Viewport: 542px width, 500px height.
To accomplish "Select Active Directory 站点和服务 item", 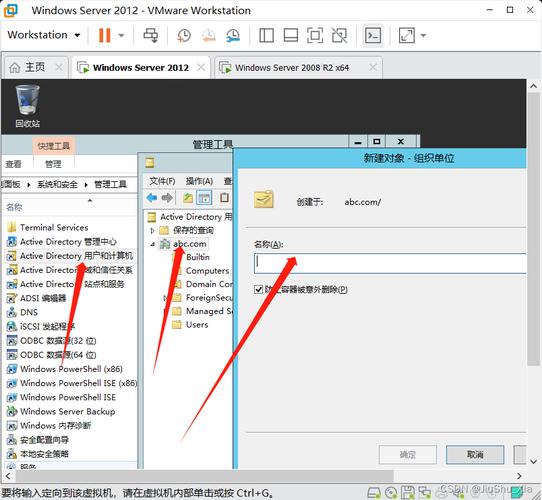I will [66, 284].
